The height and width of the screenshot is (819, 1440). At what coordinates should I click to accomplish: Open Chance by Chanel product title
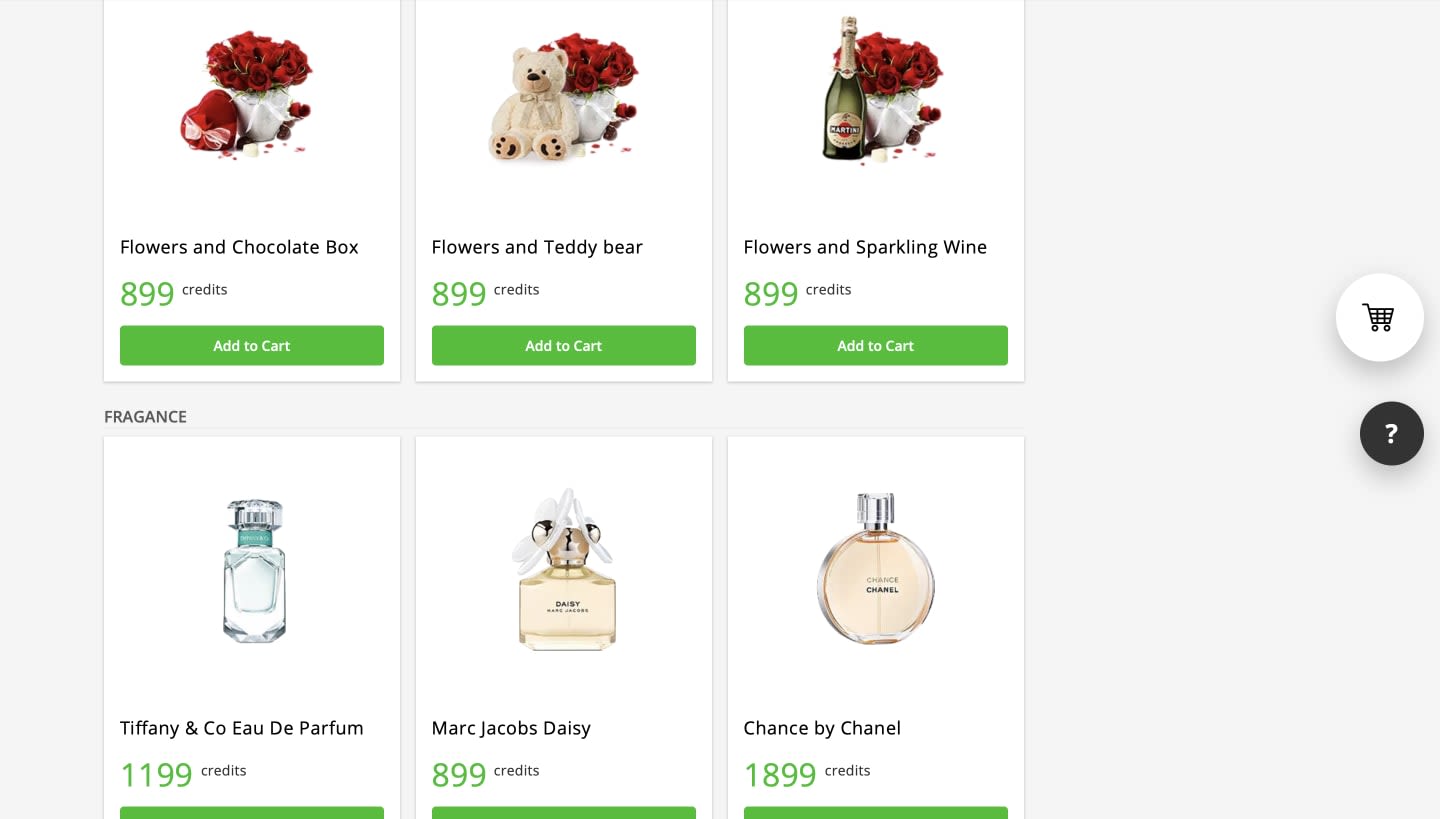pyautogui.click(x=822, y=728)
